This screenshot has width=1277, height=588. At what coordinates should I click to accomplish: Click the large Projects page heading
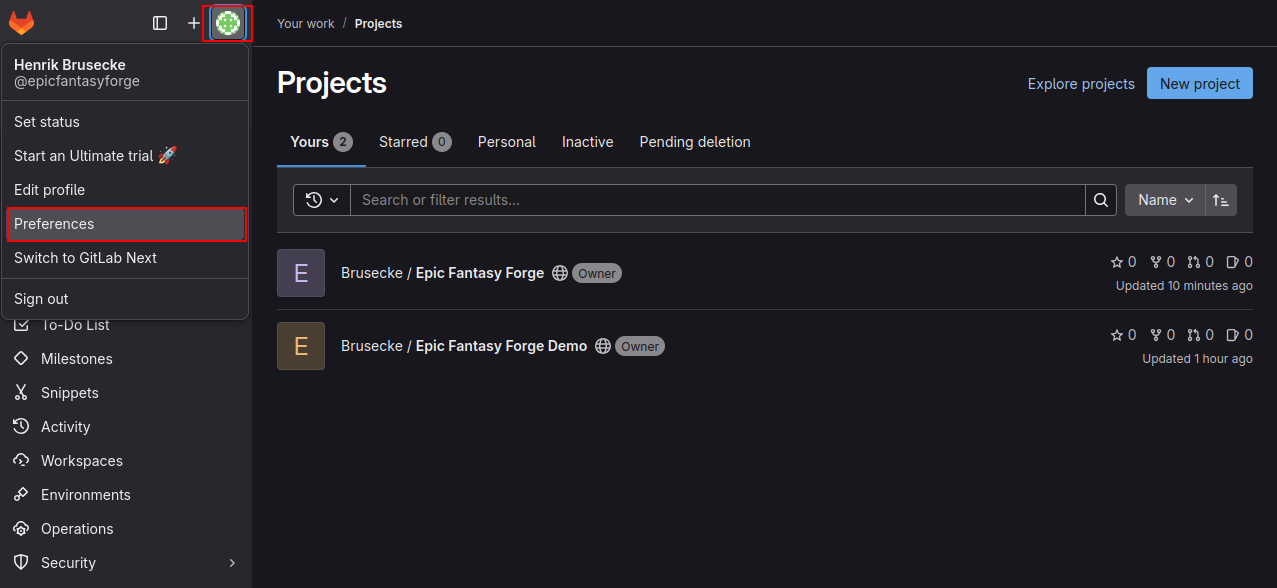[332, 83]
